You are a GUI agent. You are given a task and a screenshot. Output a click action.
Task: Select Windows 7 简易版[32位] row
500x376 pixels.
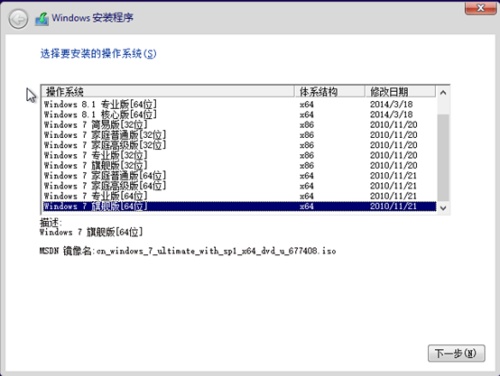[x=239, y=125]
